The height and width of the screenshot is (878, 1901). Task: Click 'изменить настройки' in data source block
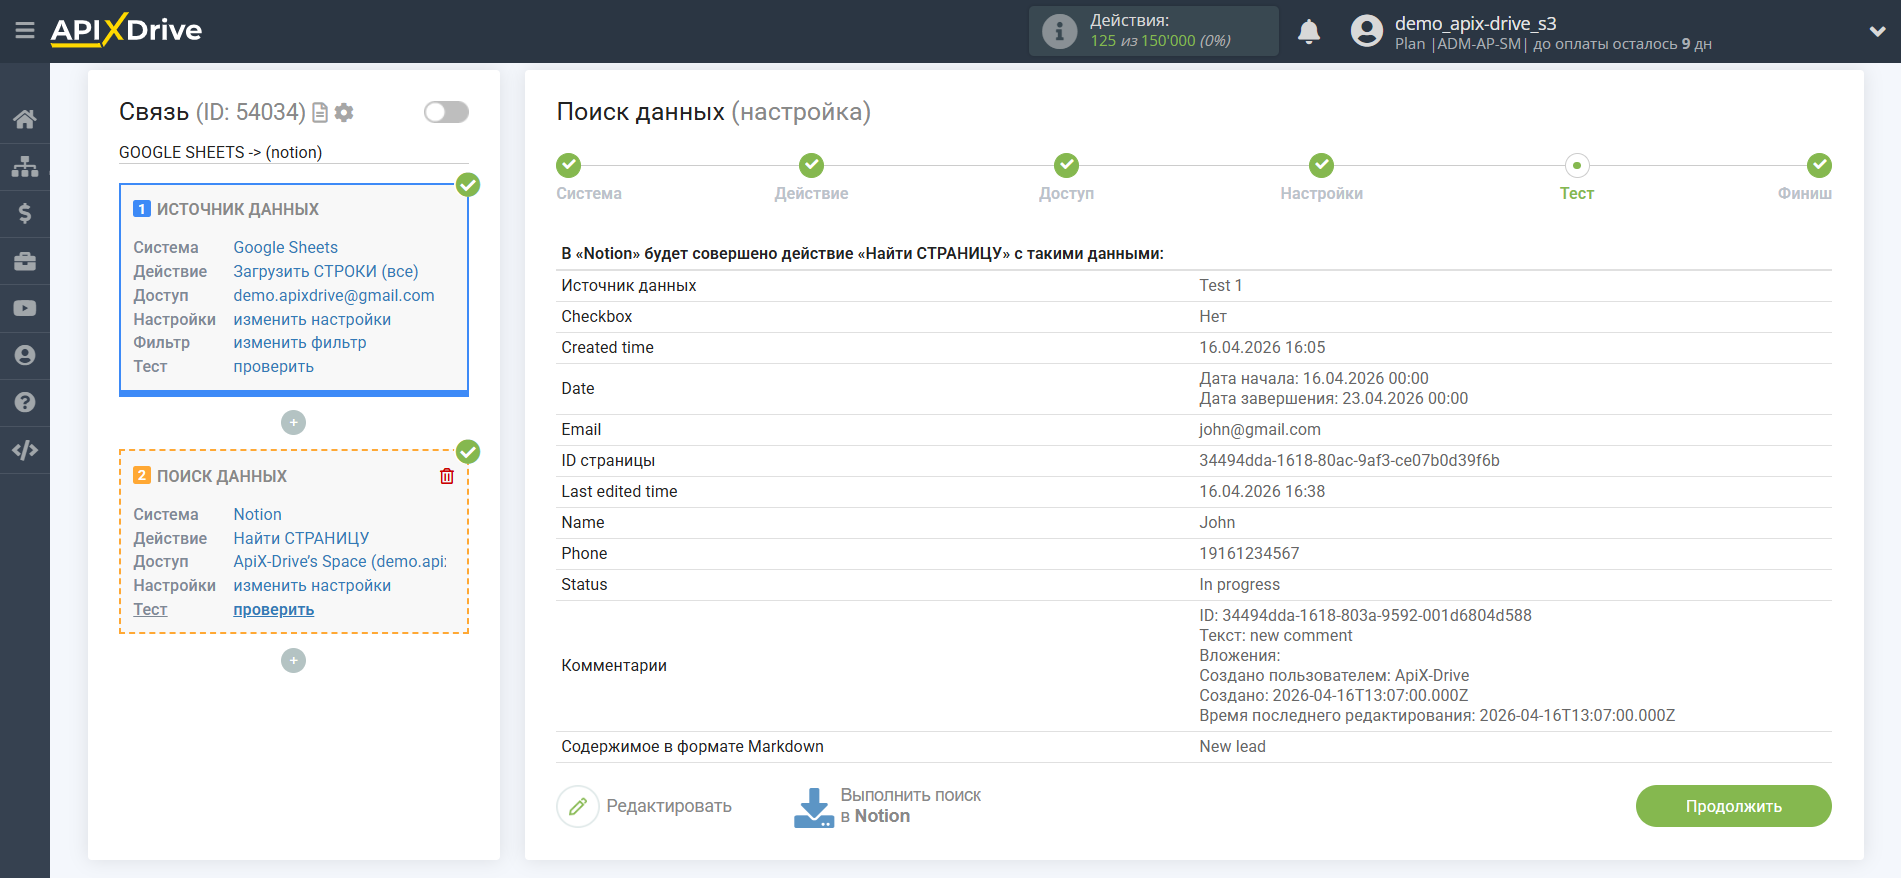click(x=312, y=319)
